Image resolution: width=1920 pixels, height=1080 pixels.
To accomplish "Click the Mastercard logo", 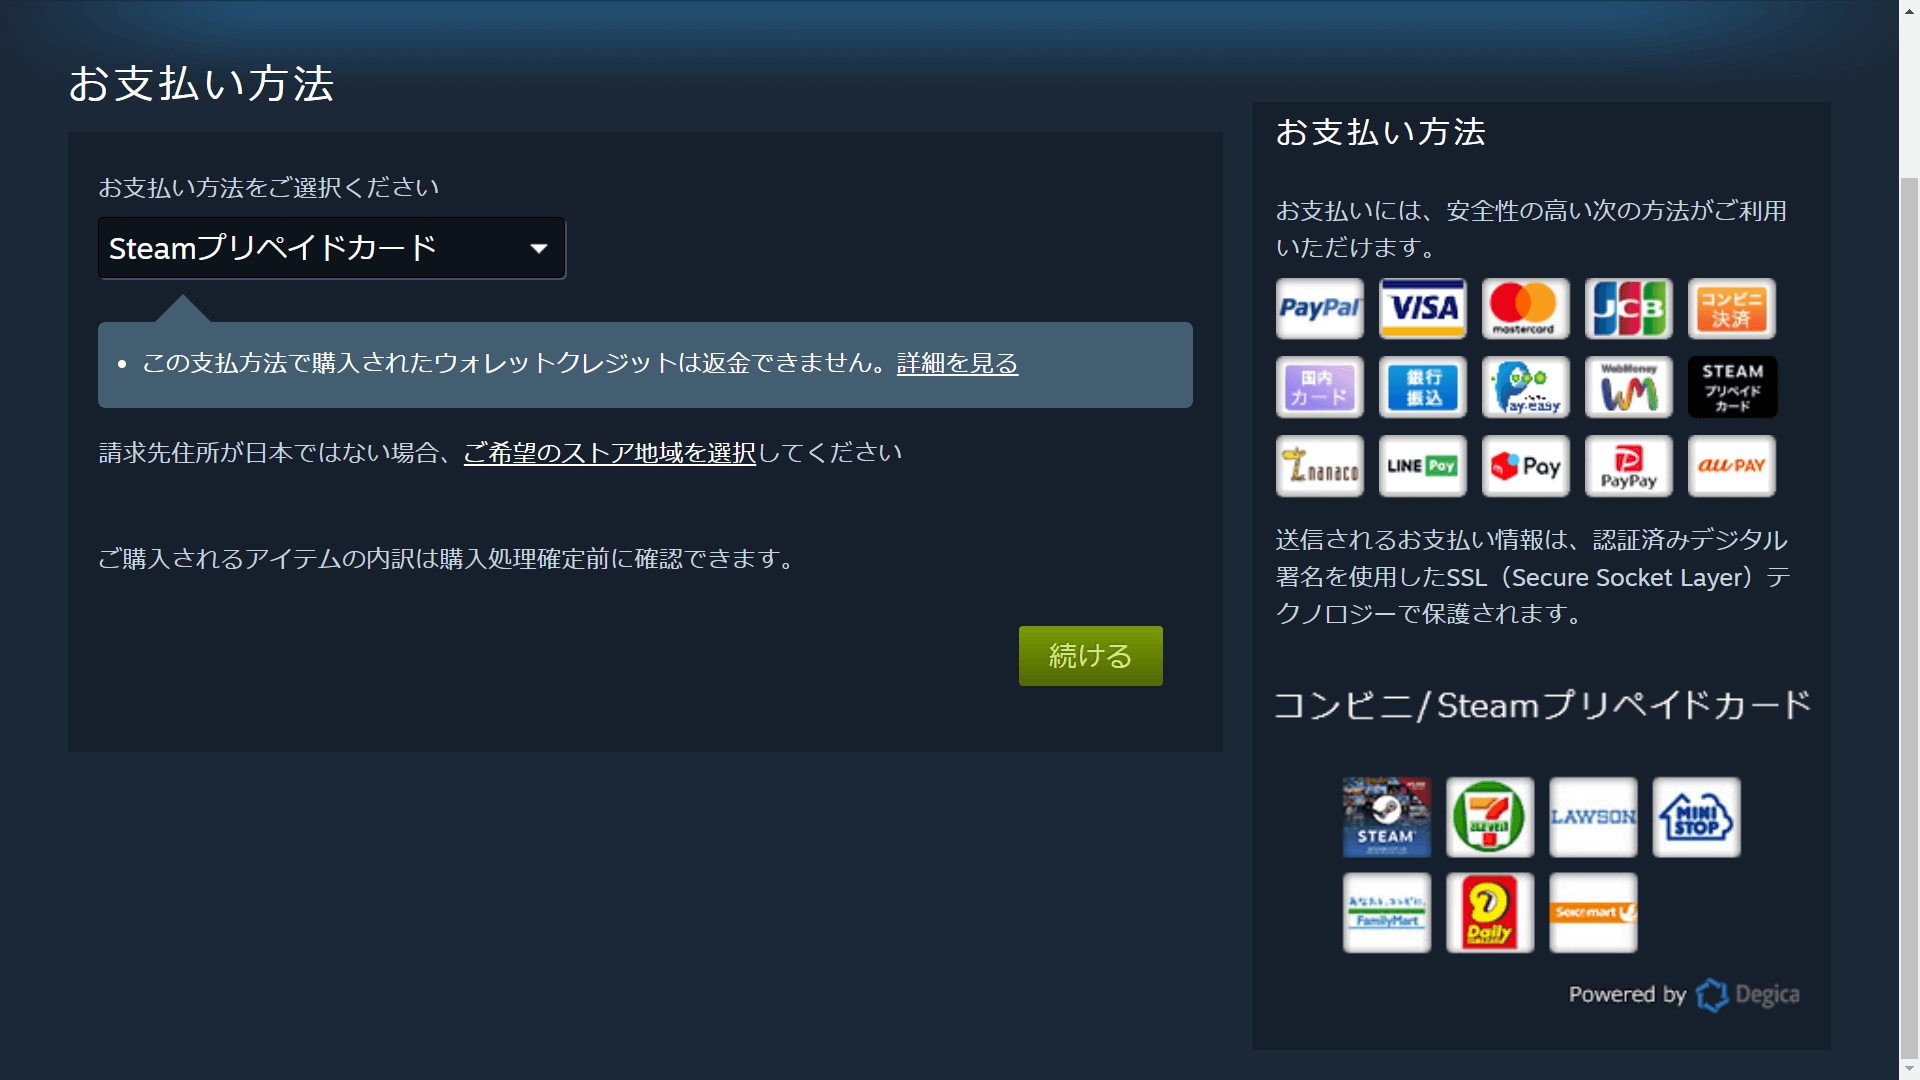I will click(x=1525, y=309).
